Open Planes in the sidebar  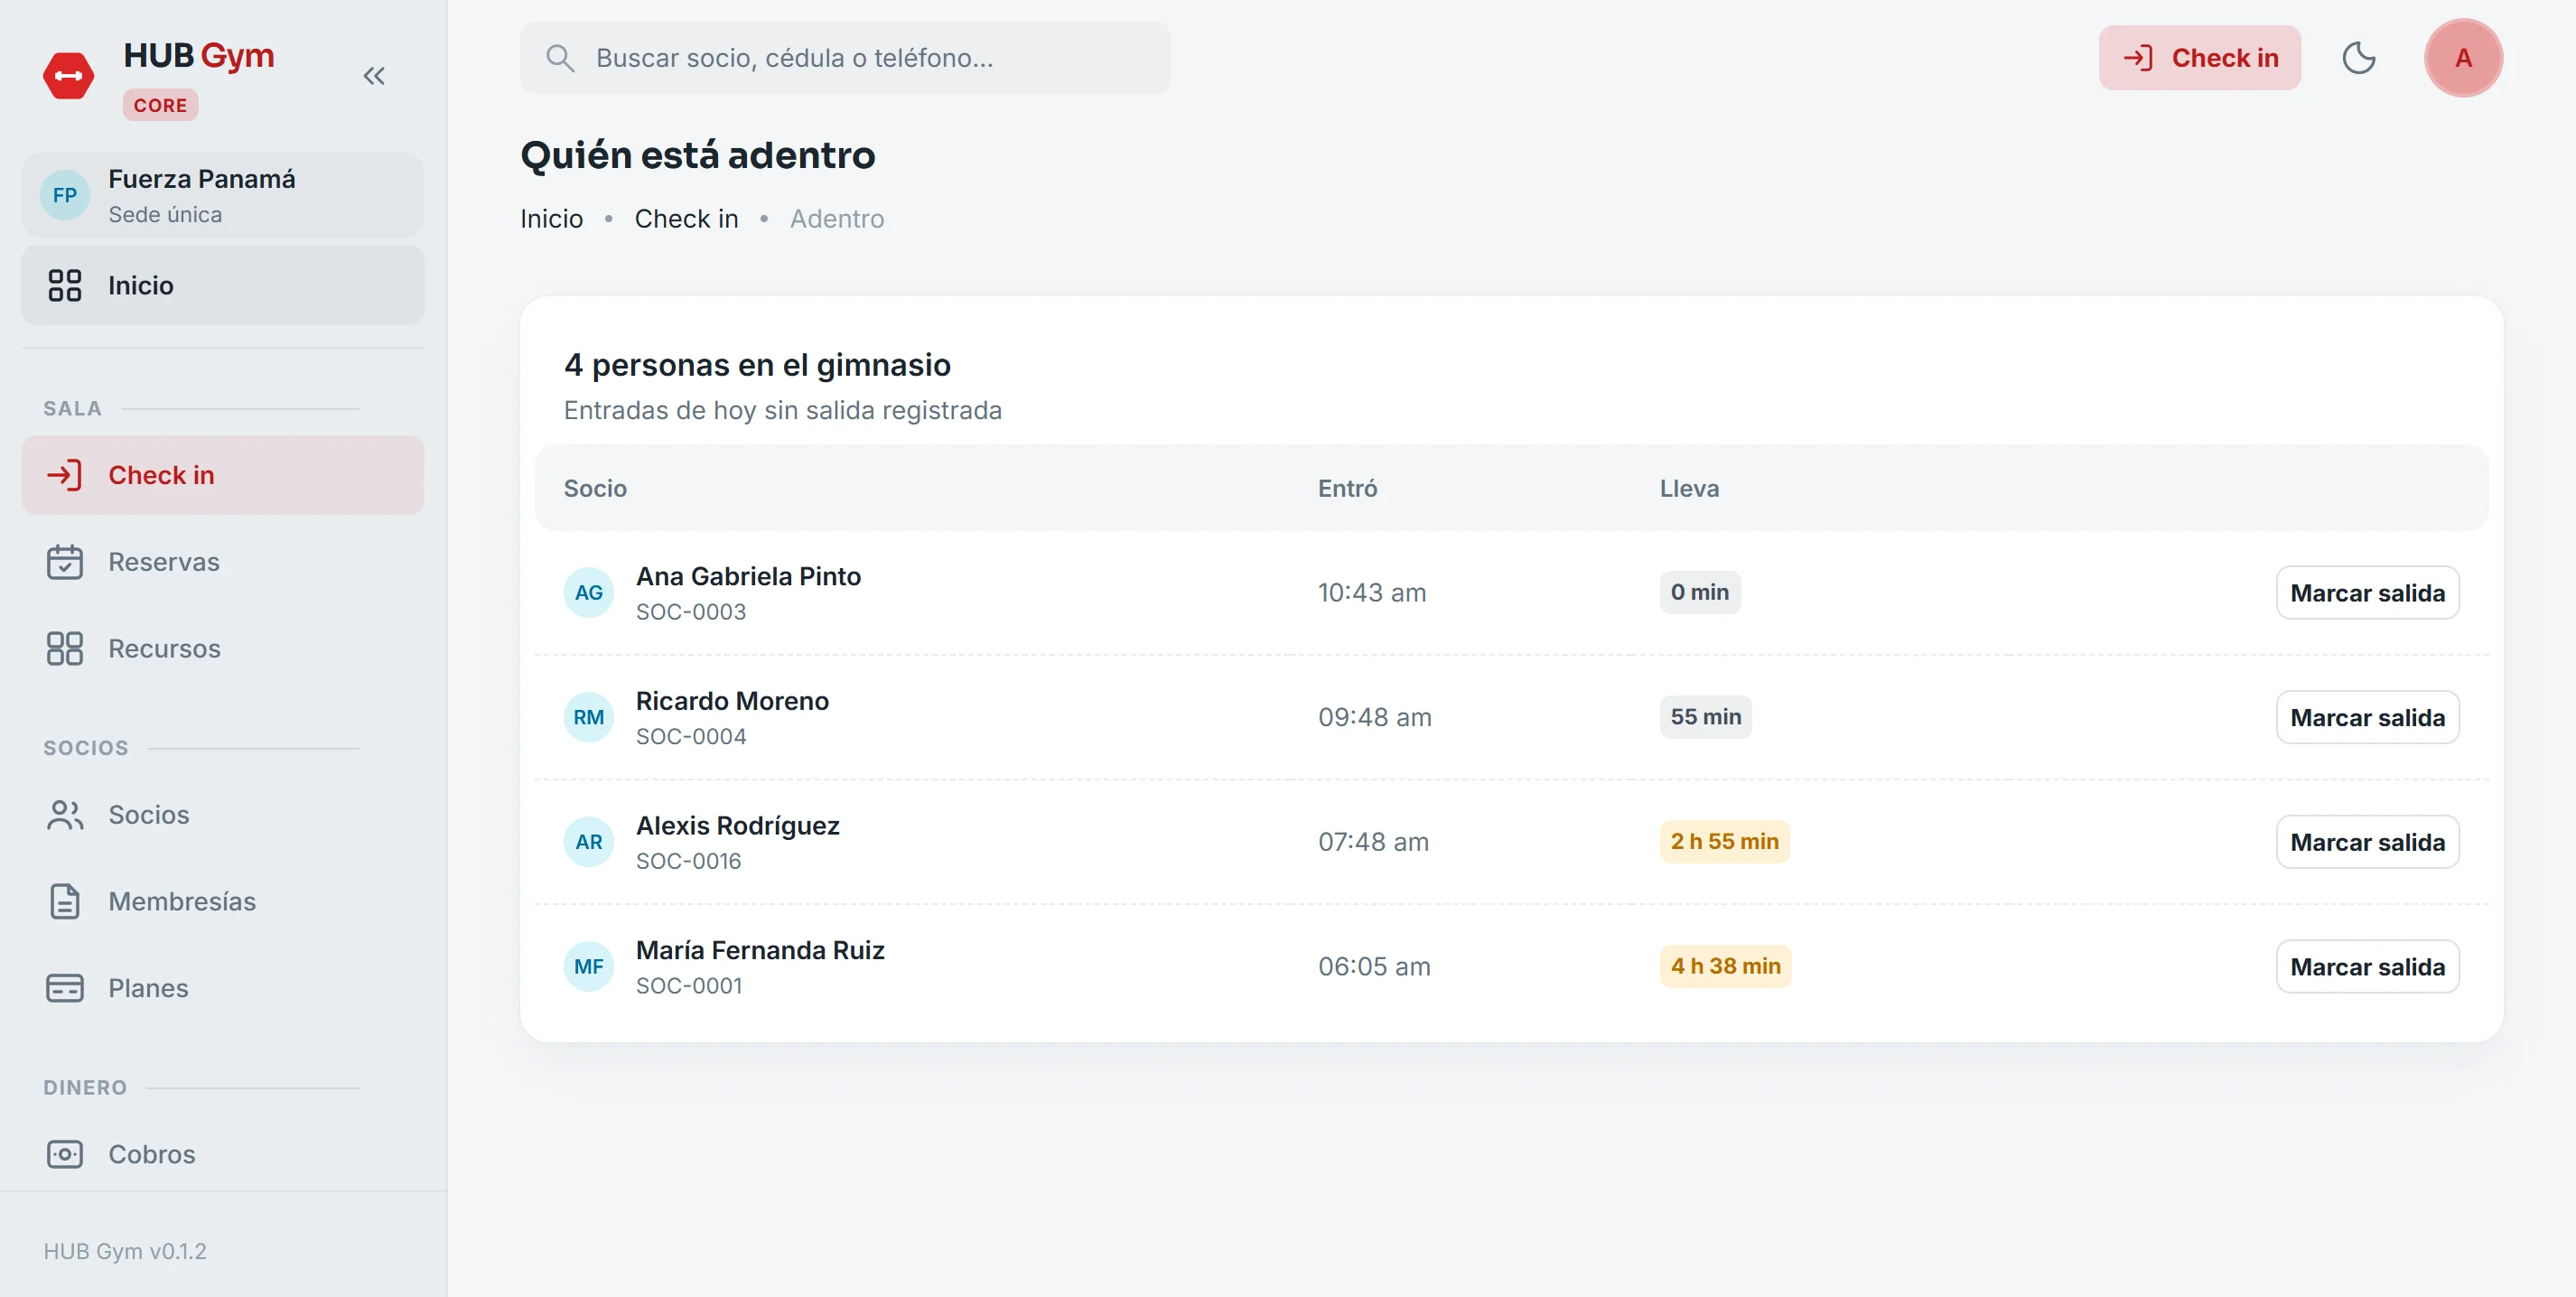click(x=223, y=988)
